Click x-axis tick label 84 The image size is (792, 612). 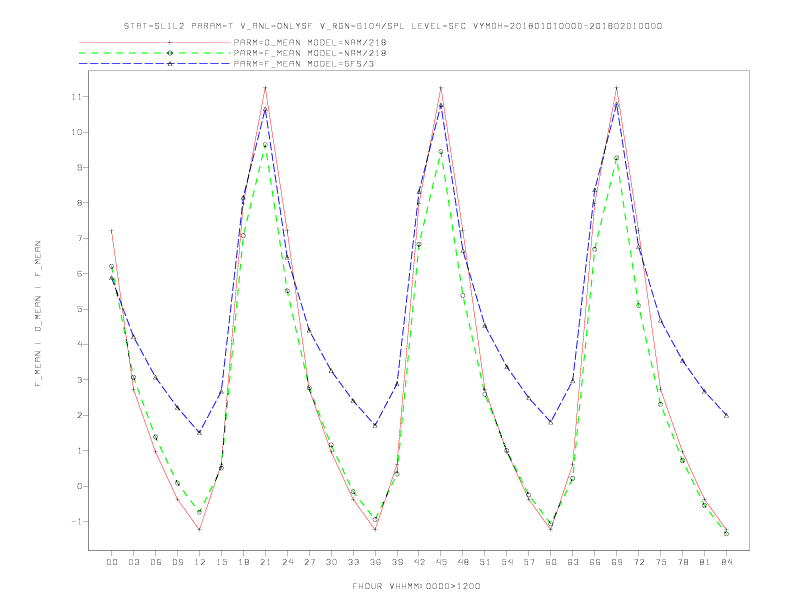[x=726, y=562]
